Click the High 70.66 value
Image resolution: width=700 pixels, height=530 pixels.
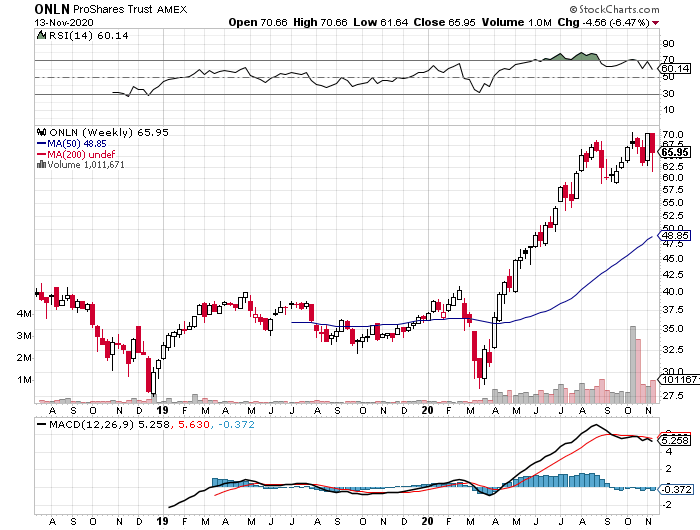pos(320,22)
